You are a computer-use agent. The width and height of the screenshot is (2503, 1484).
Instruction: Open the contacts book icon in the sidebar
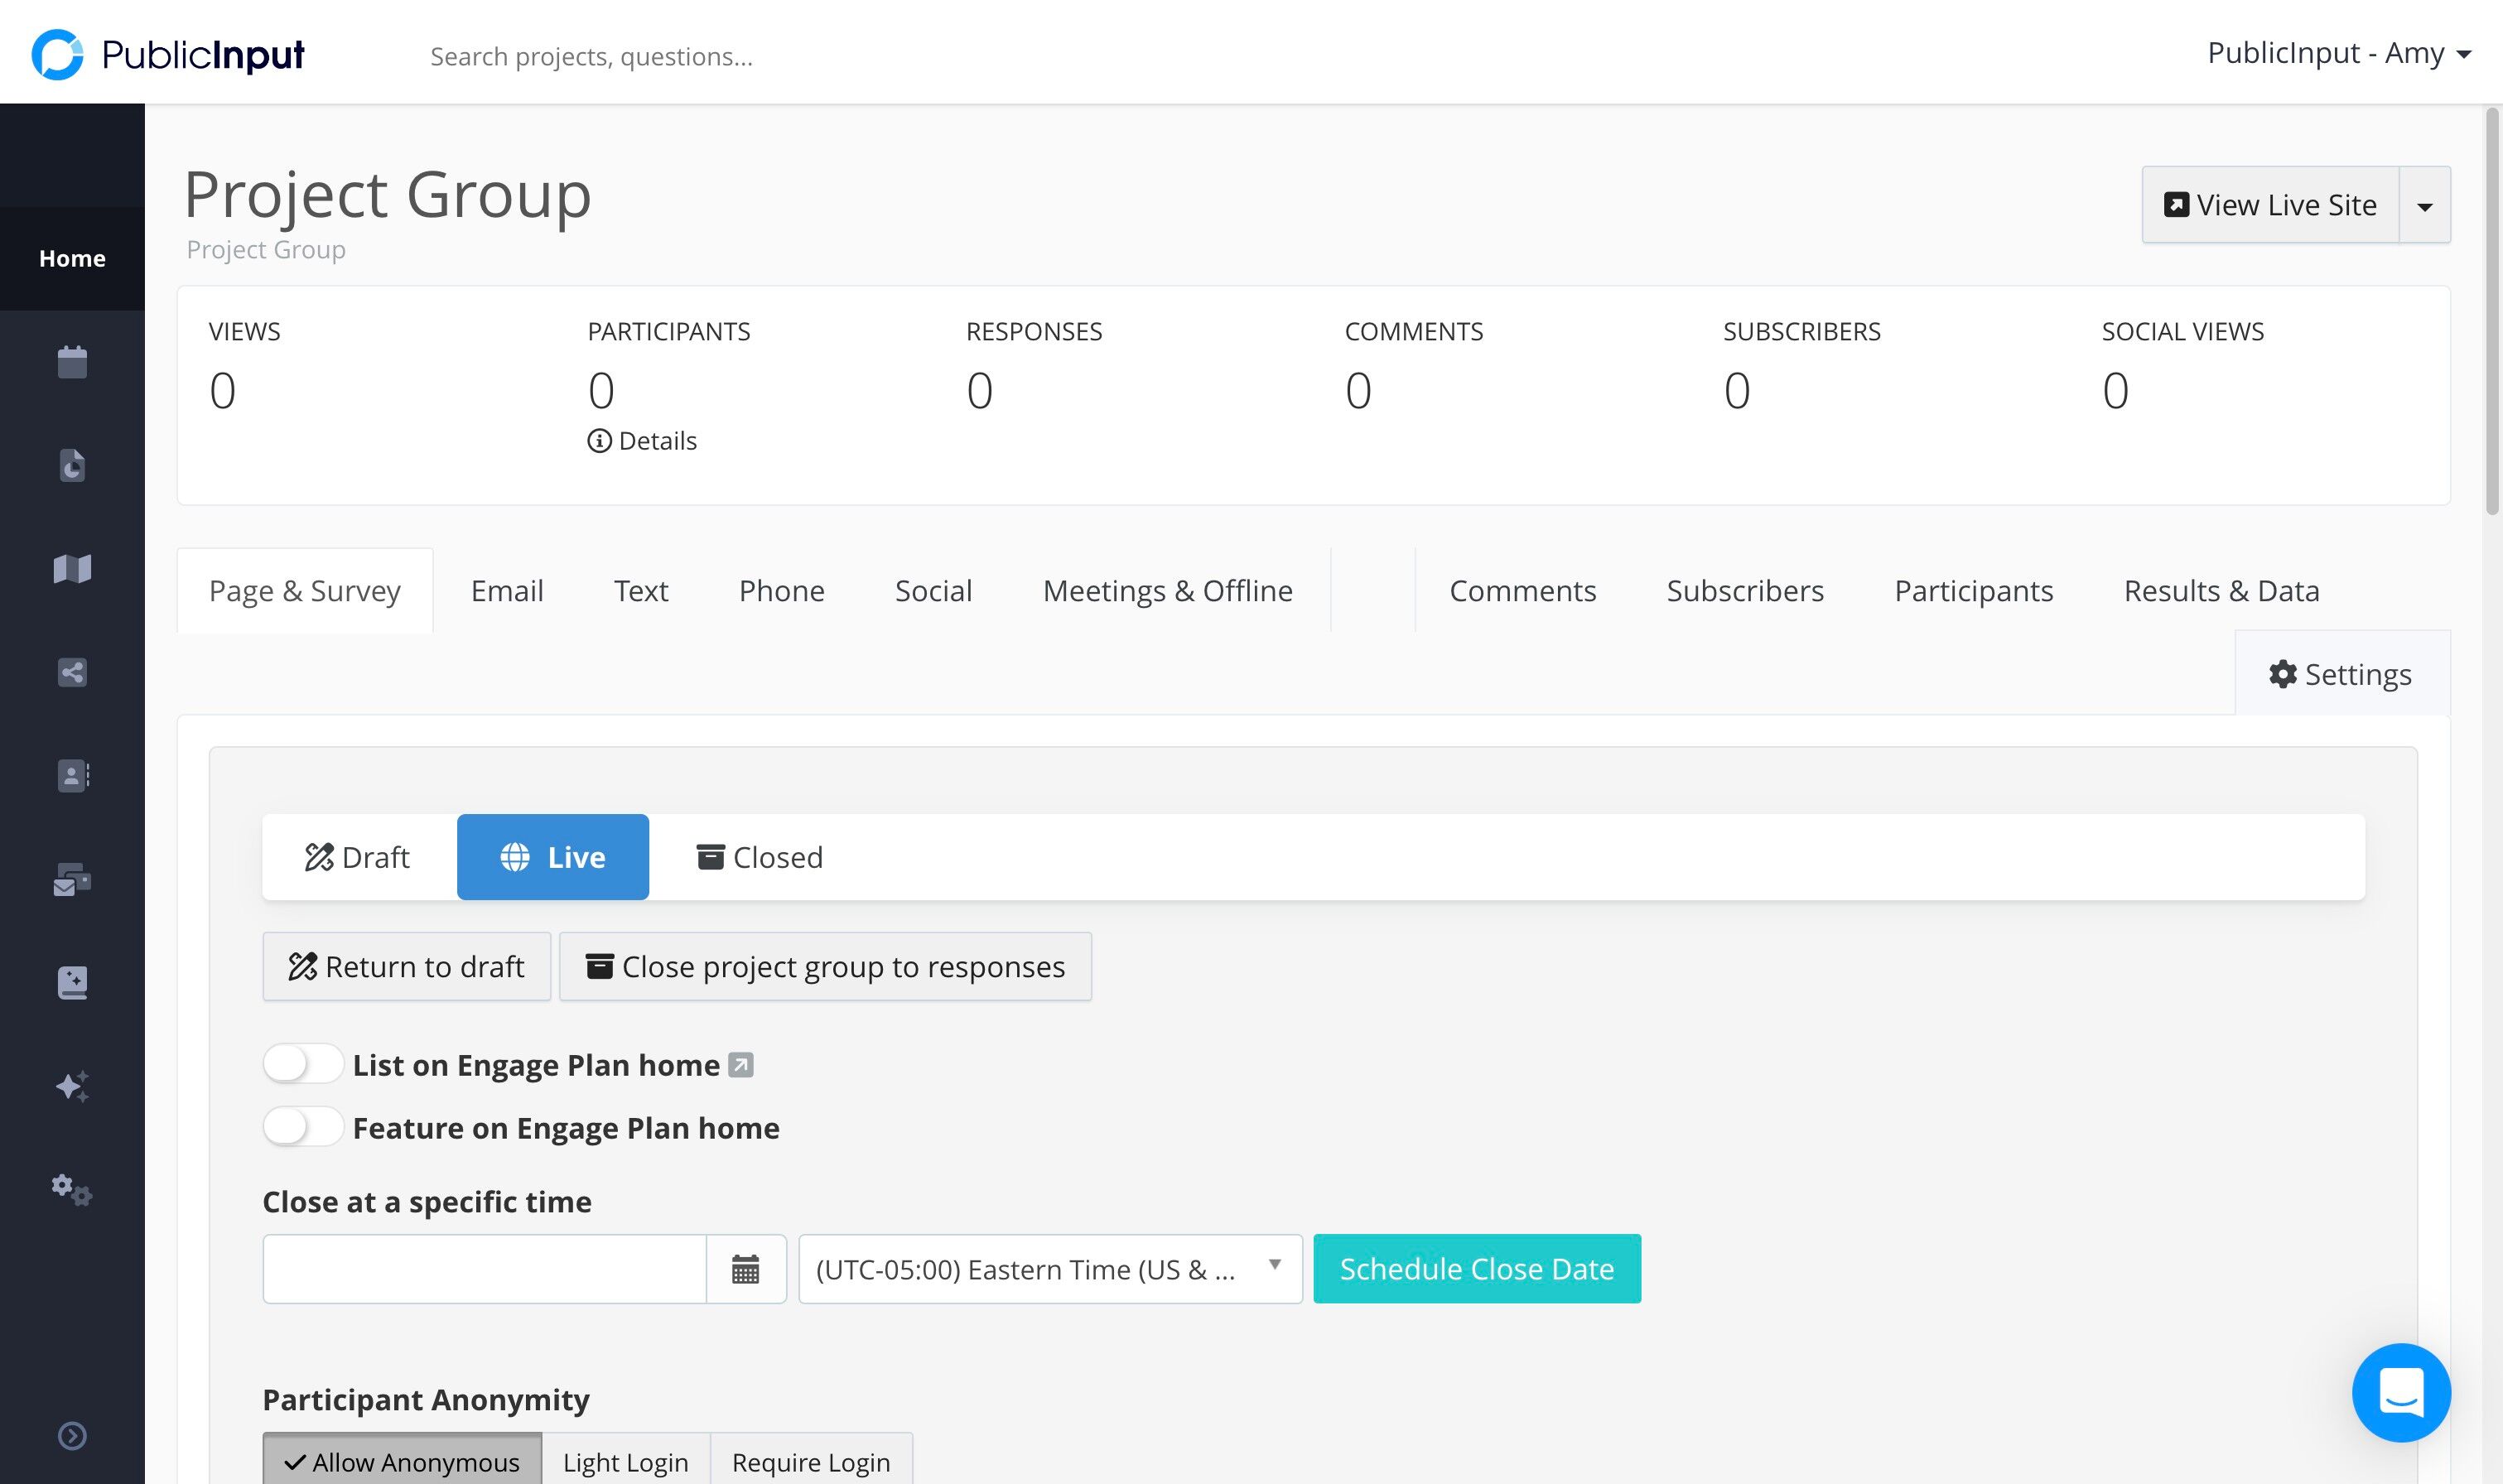[x=72, y=776]
